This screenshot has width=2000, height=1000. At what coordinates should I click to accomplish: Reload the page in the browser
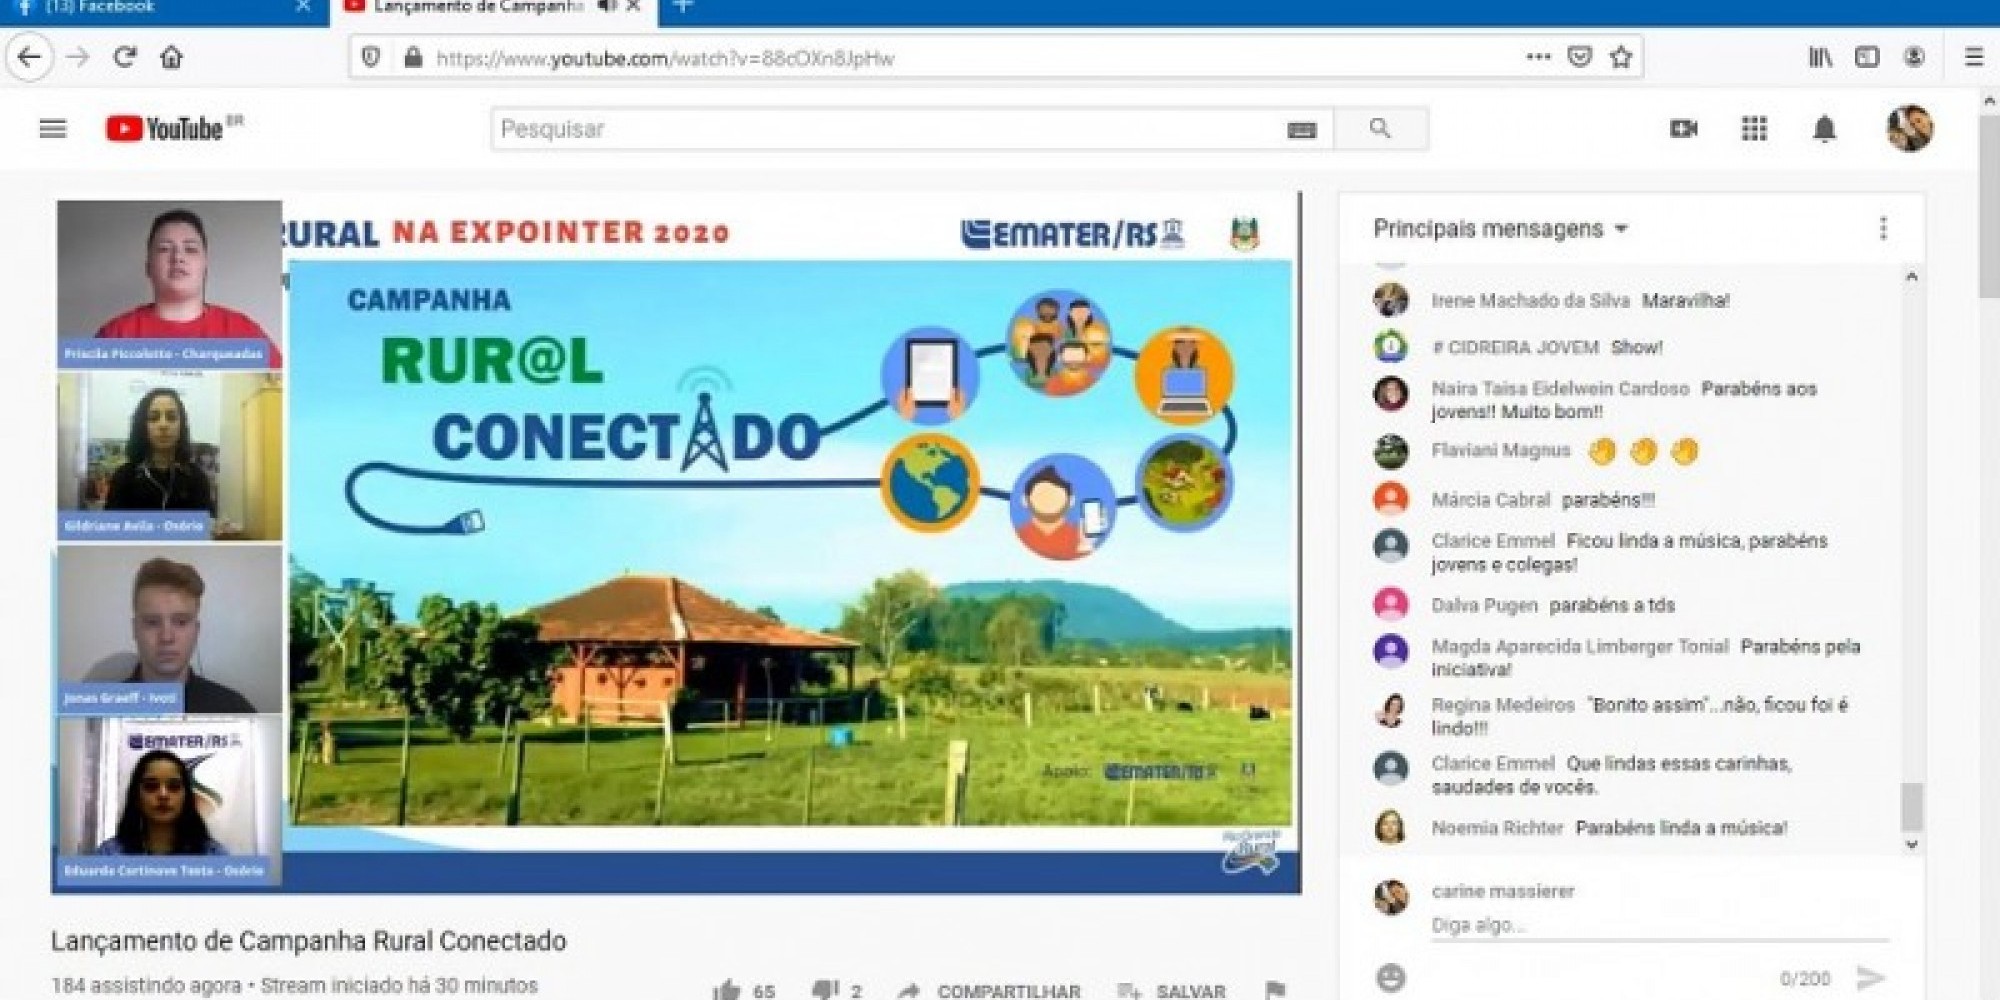125,57
